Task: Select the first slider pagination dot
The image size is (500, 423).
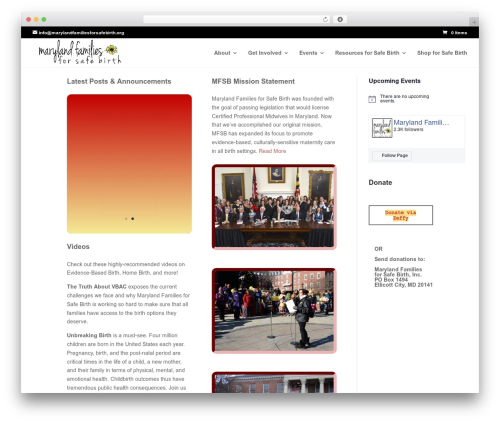Action: [x=126, y=219]
